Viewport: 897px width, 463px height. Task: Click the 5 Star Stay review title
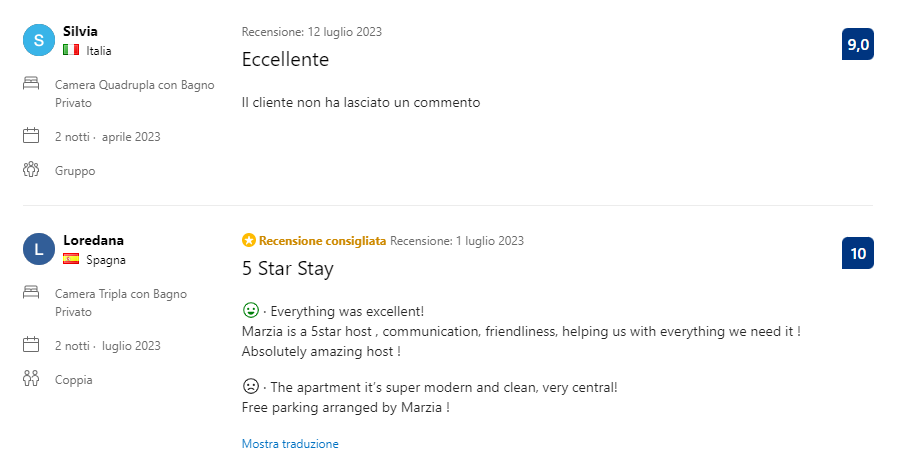[288, 268]
